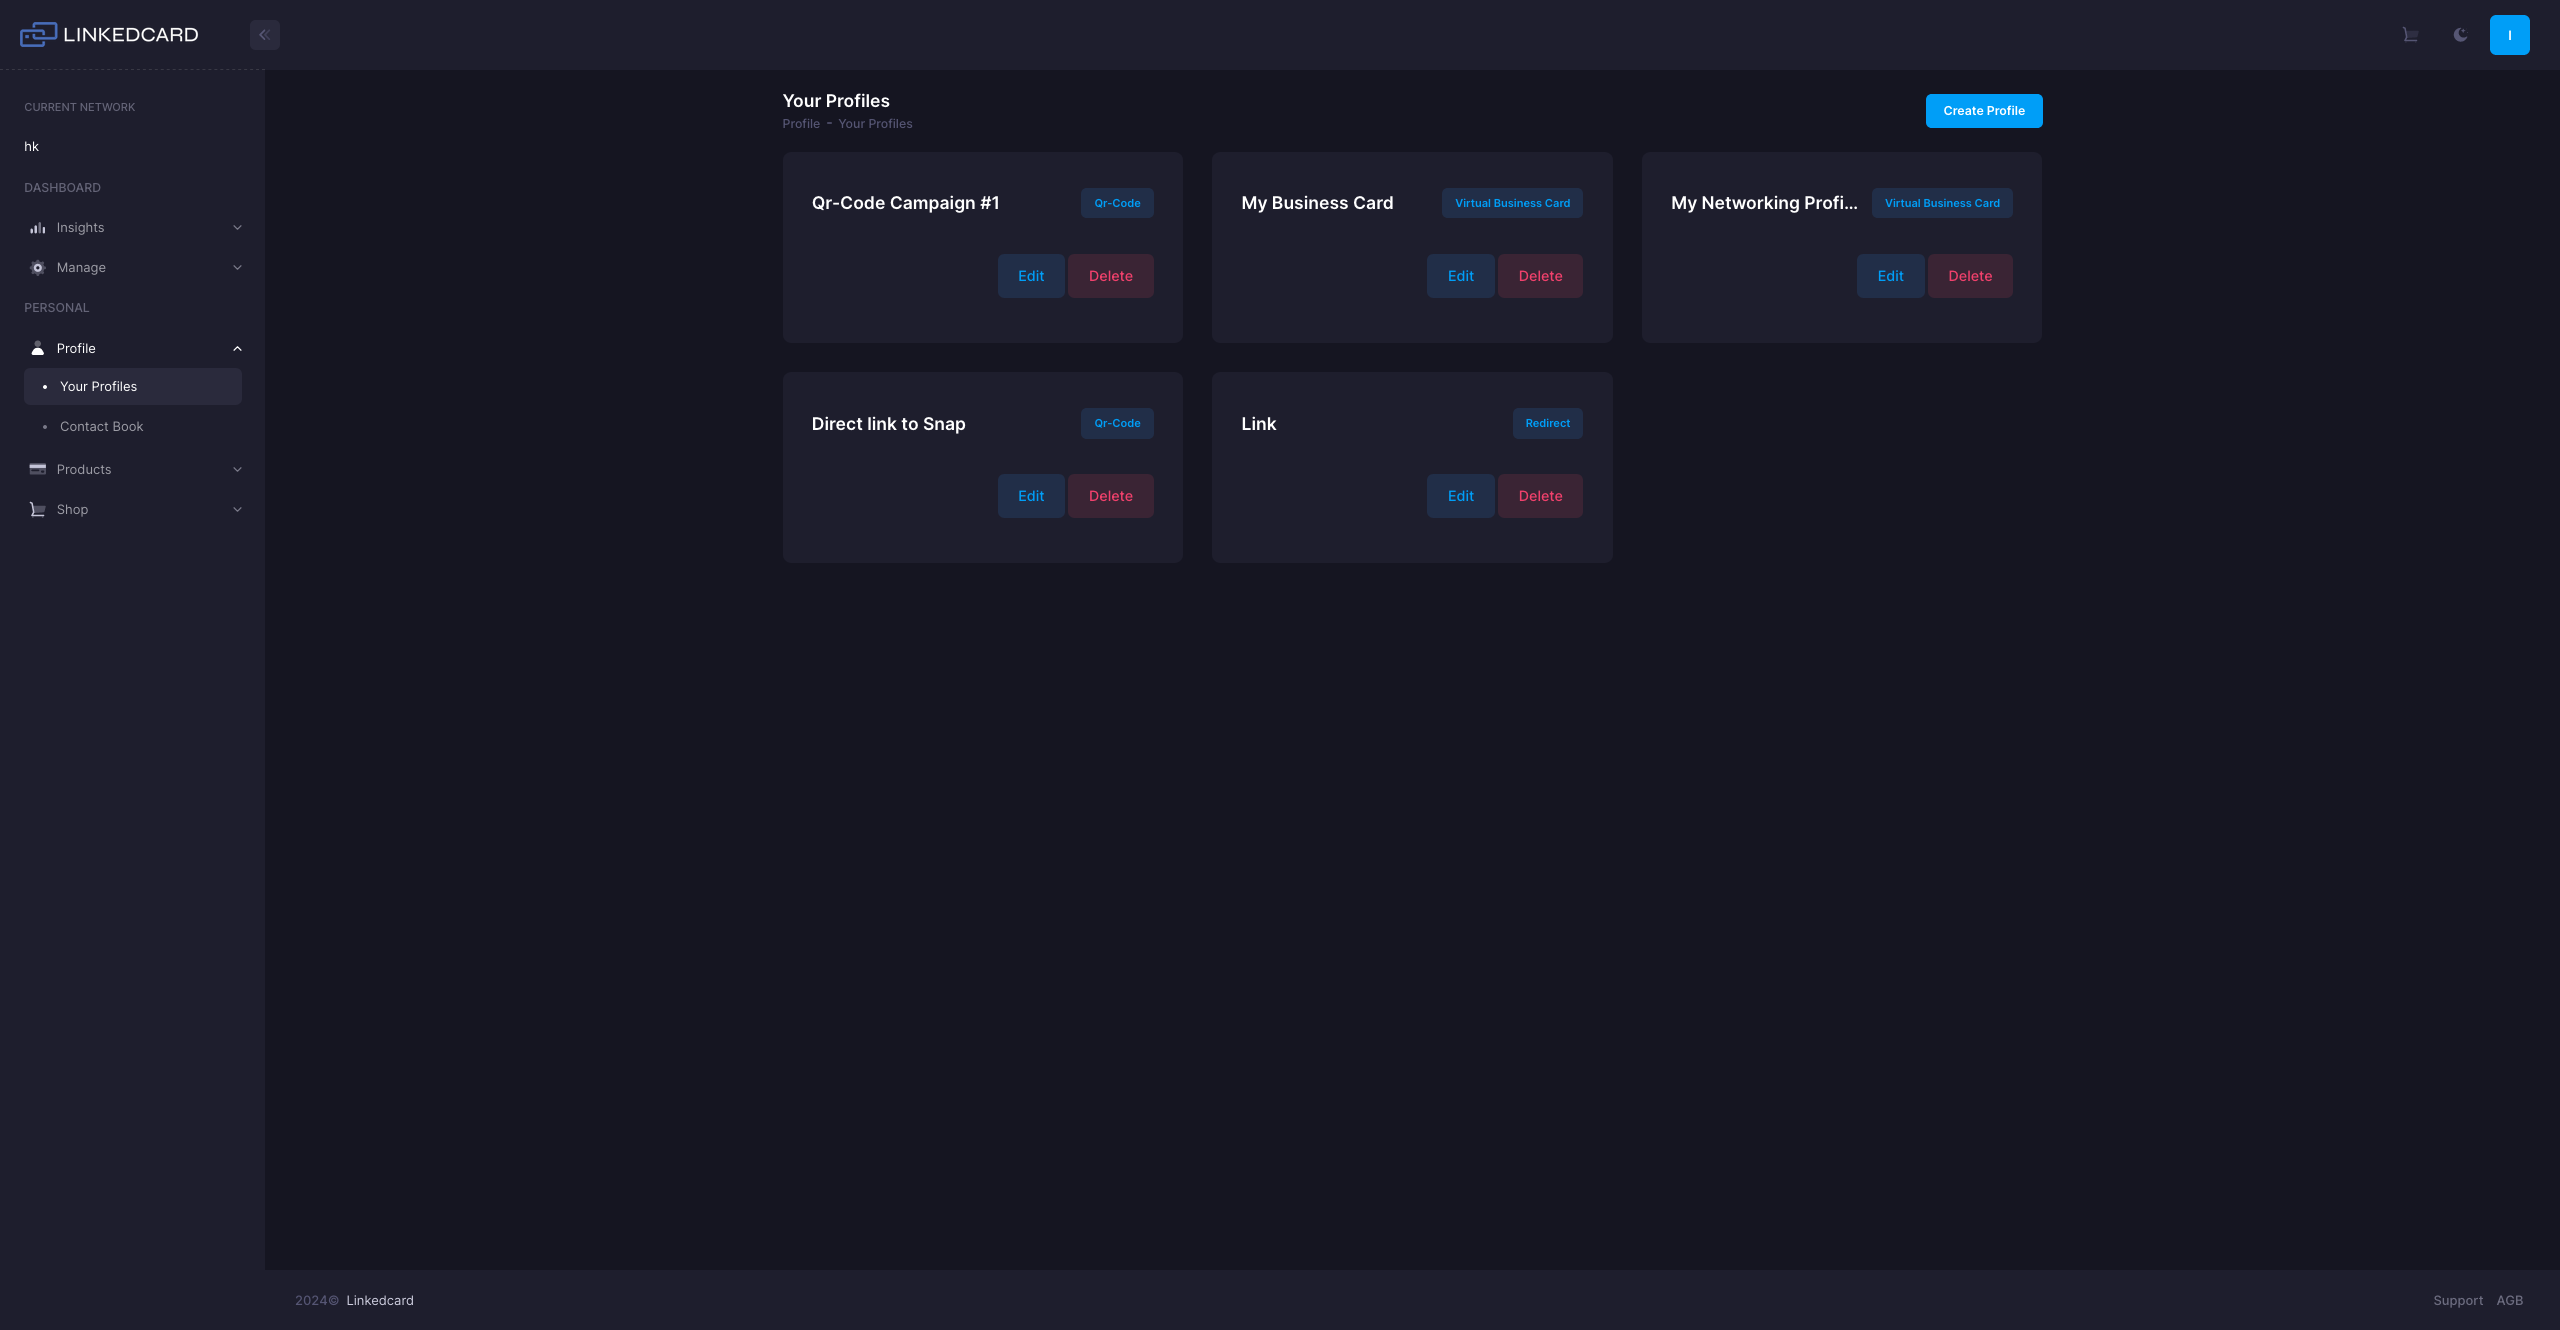This screenshot has width=2560, height=1330.
Task: Edit the My Networking Profile card
Action: pyautogui.click(x=1890, y=276)
